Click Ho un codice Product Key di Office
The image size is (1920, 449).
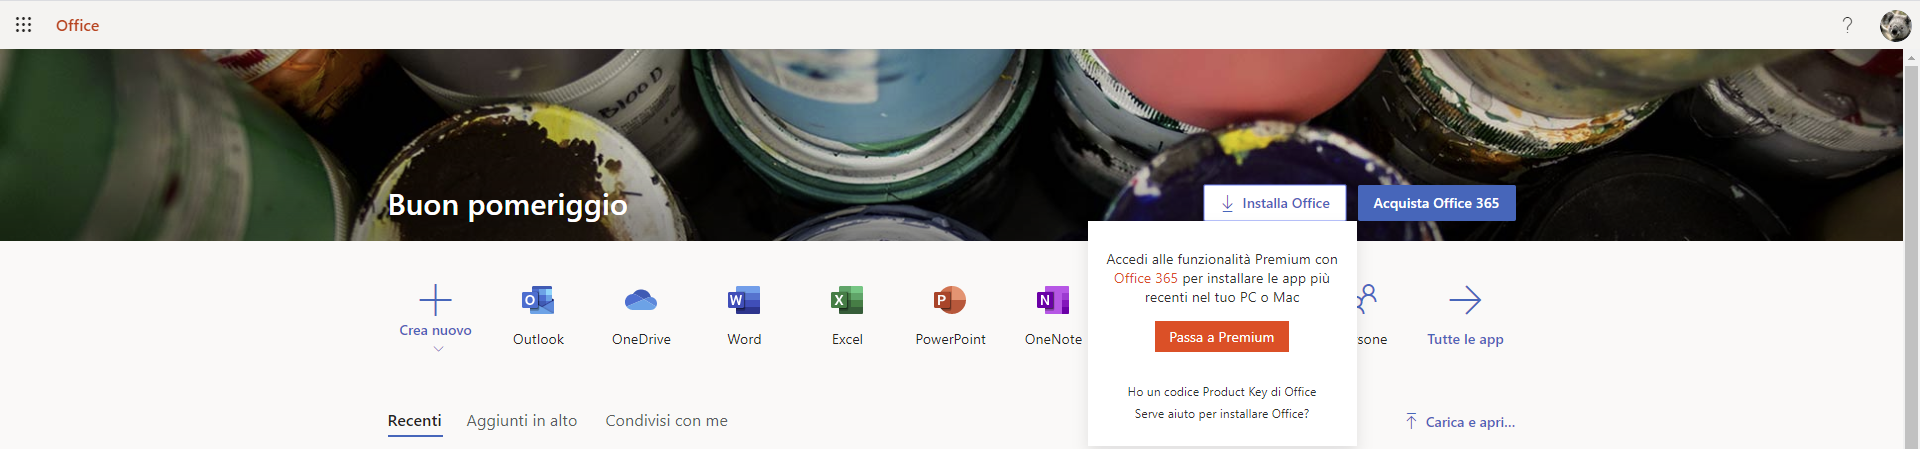(x=1222, y=392)
